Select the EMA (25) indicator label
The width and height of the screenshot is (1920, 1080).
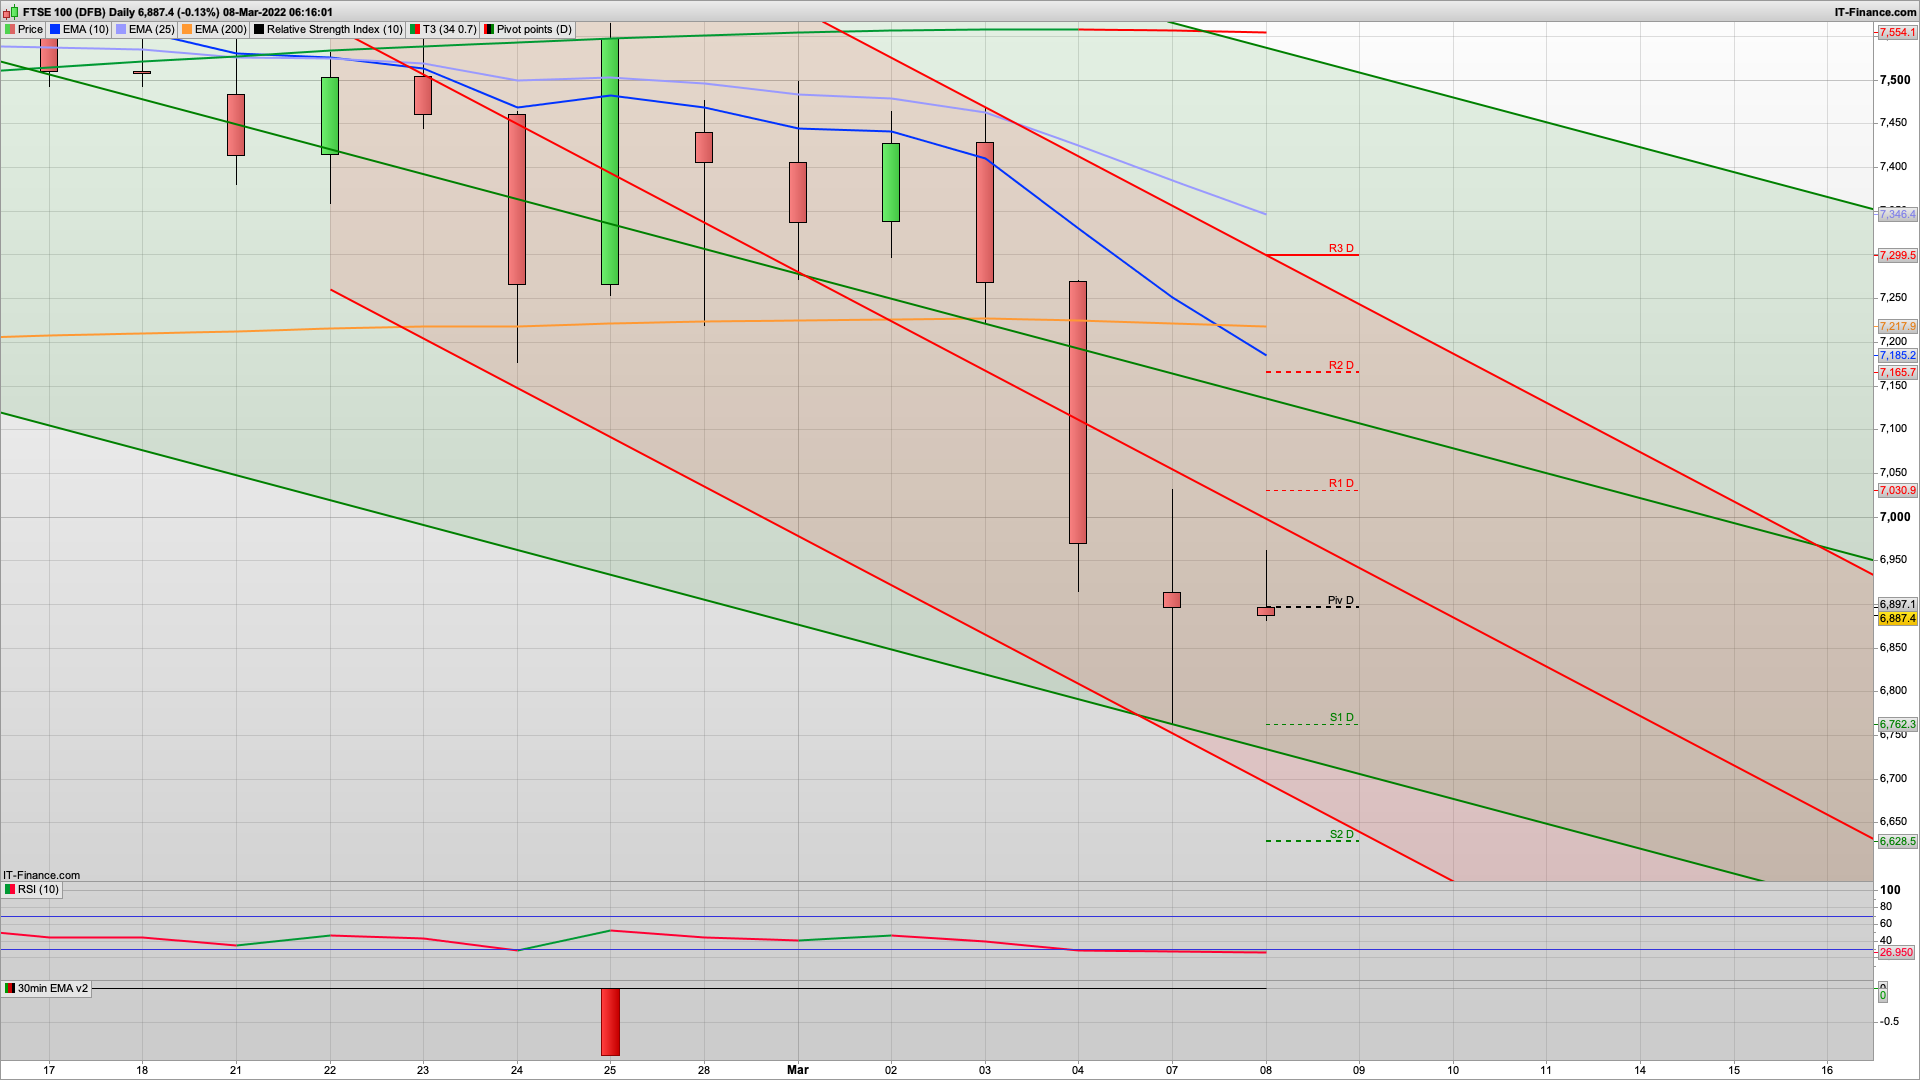pos(146,29)
